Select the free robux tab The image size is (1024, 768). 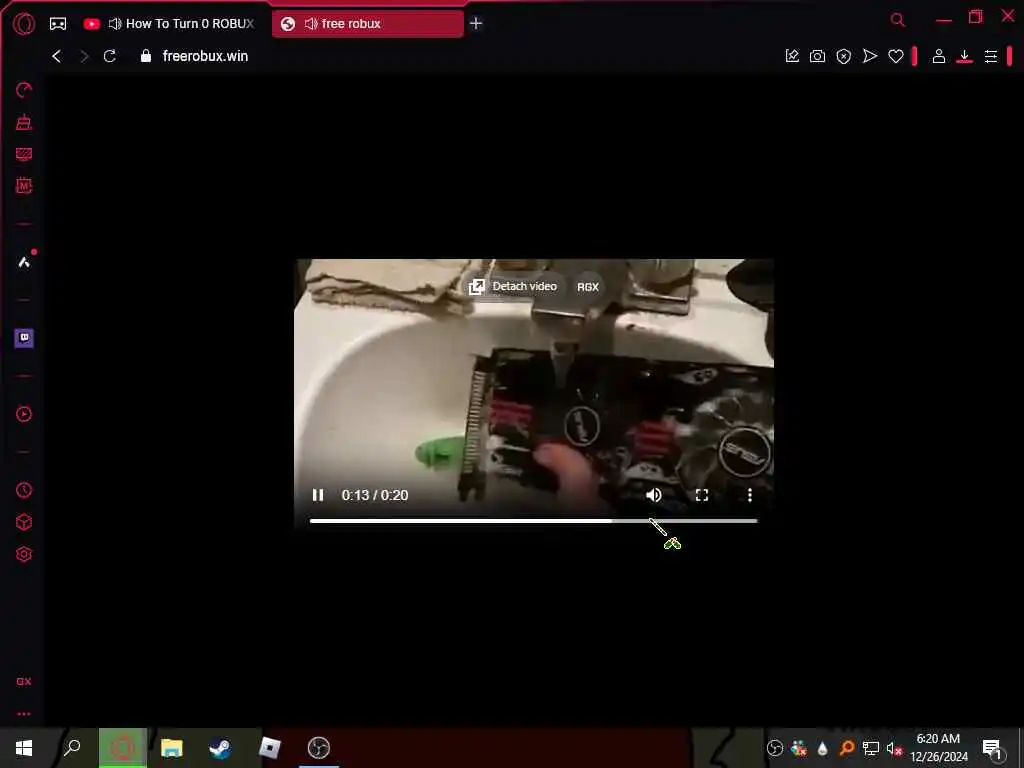(x=368, y=24)
